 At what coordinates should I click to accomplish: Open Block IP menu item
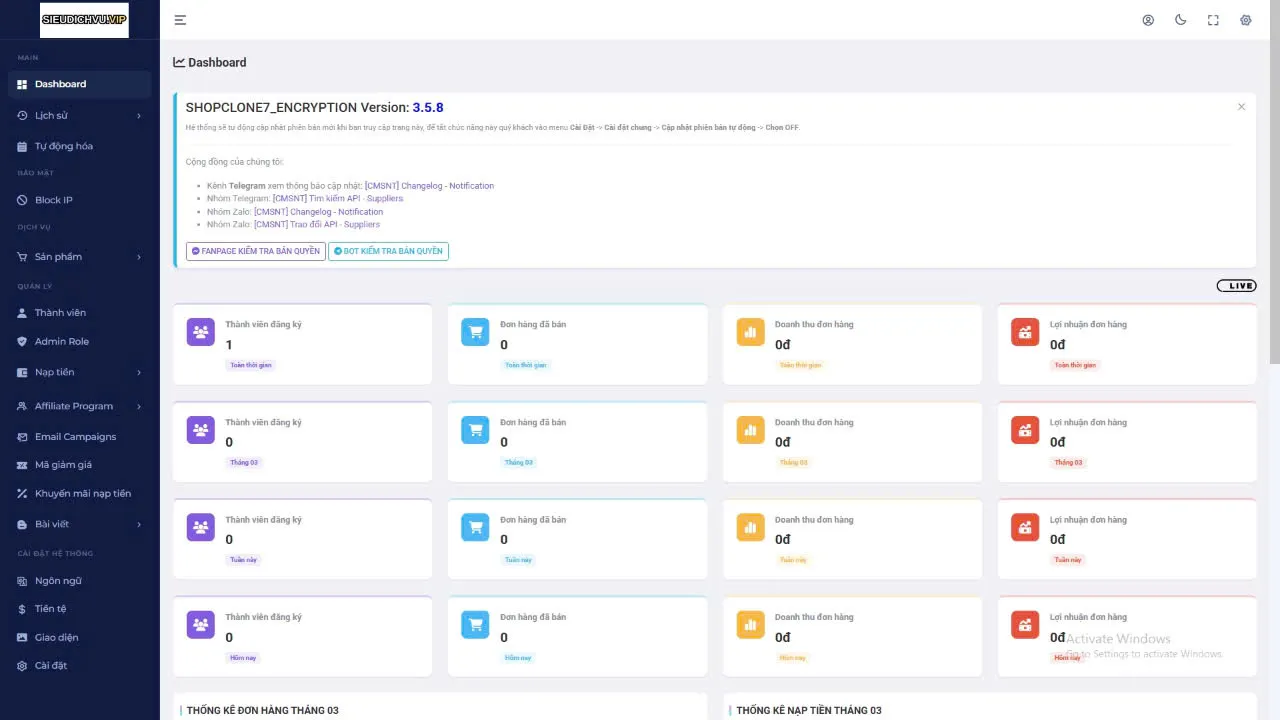click(80, 200)
